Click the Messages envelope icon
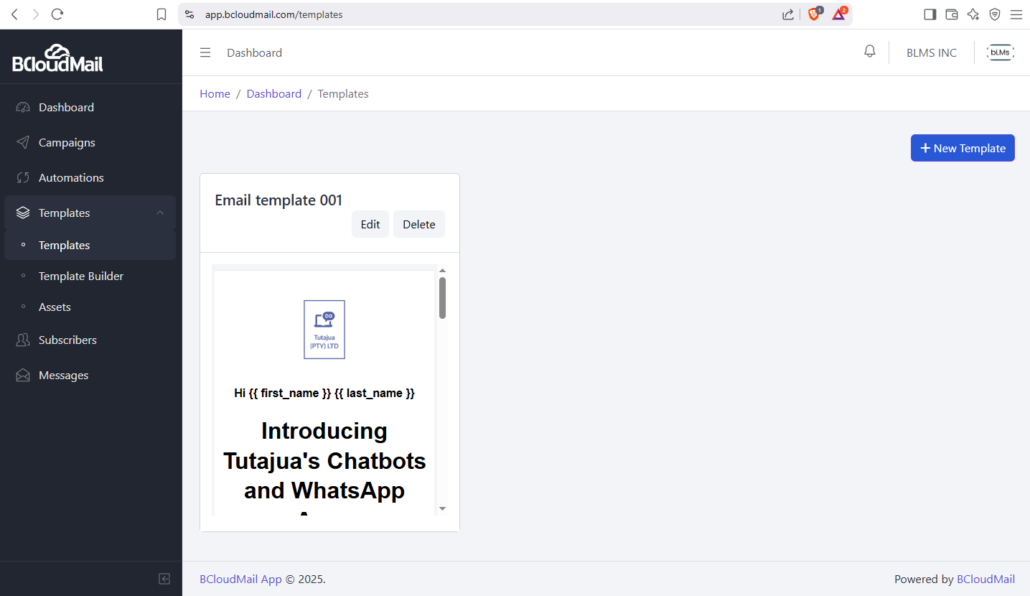This screenshot has width=1030, height=596. pyautogui.click(x=23, y=375)
